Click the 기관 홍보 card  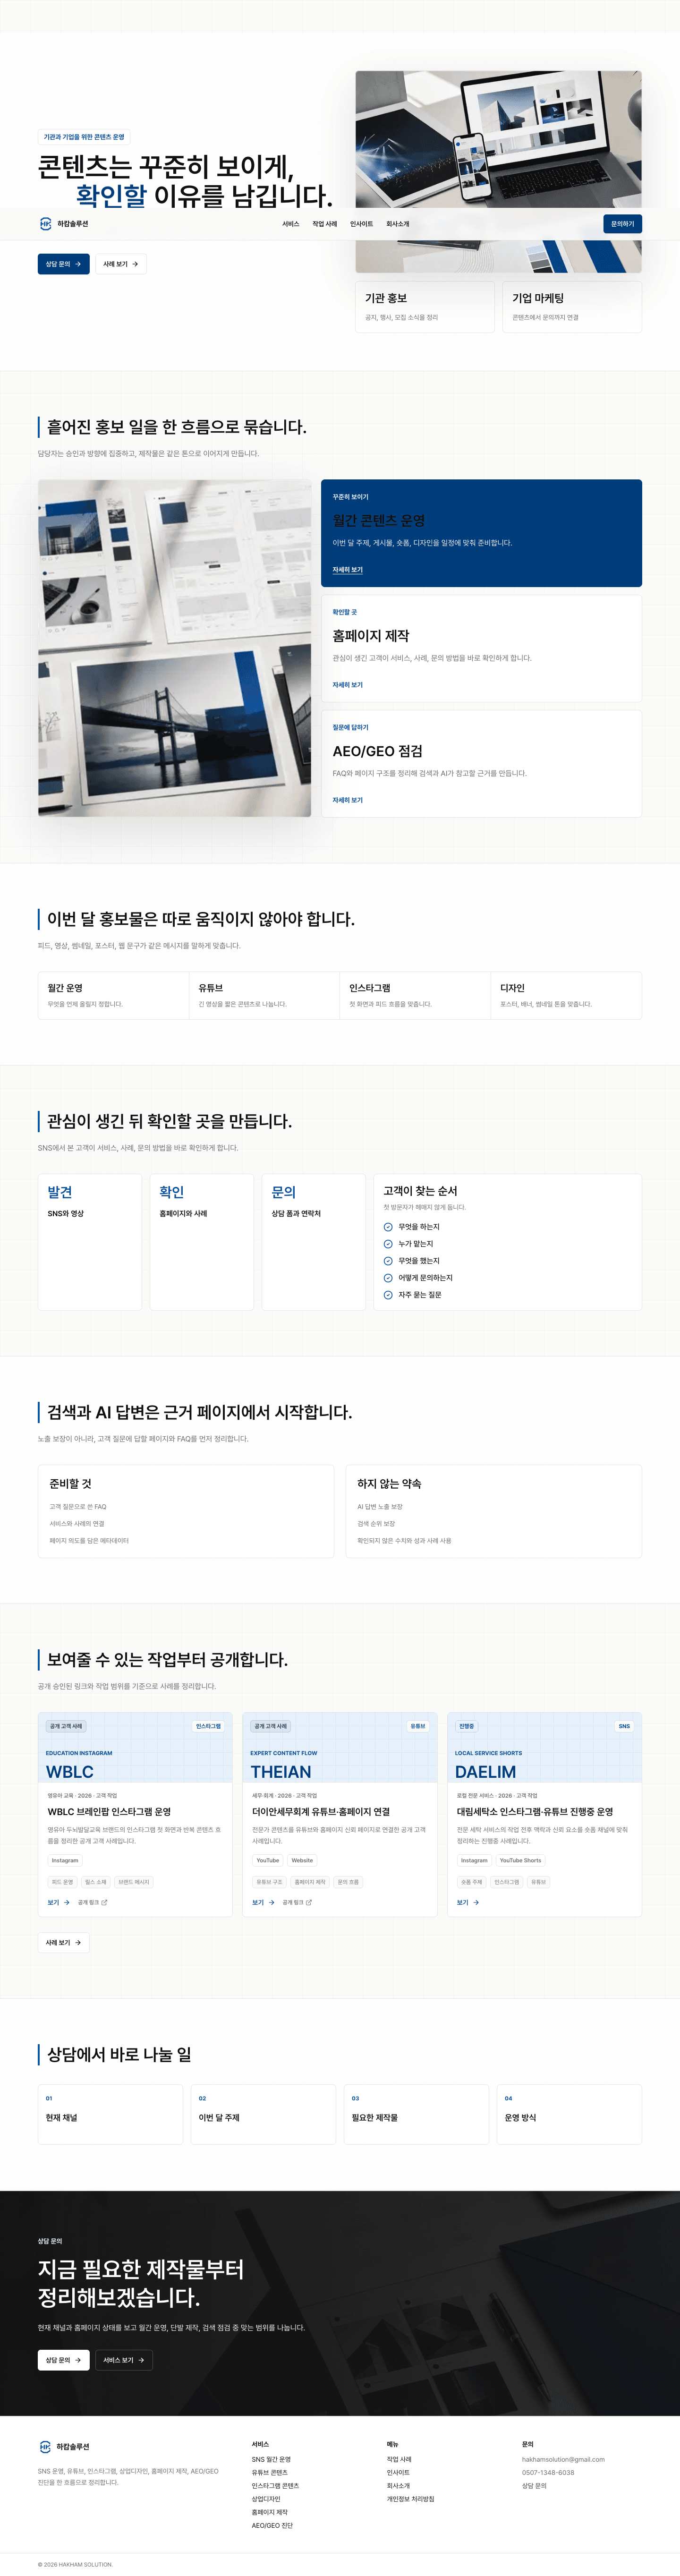[x=425, y=306]
